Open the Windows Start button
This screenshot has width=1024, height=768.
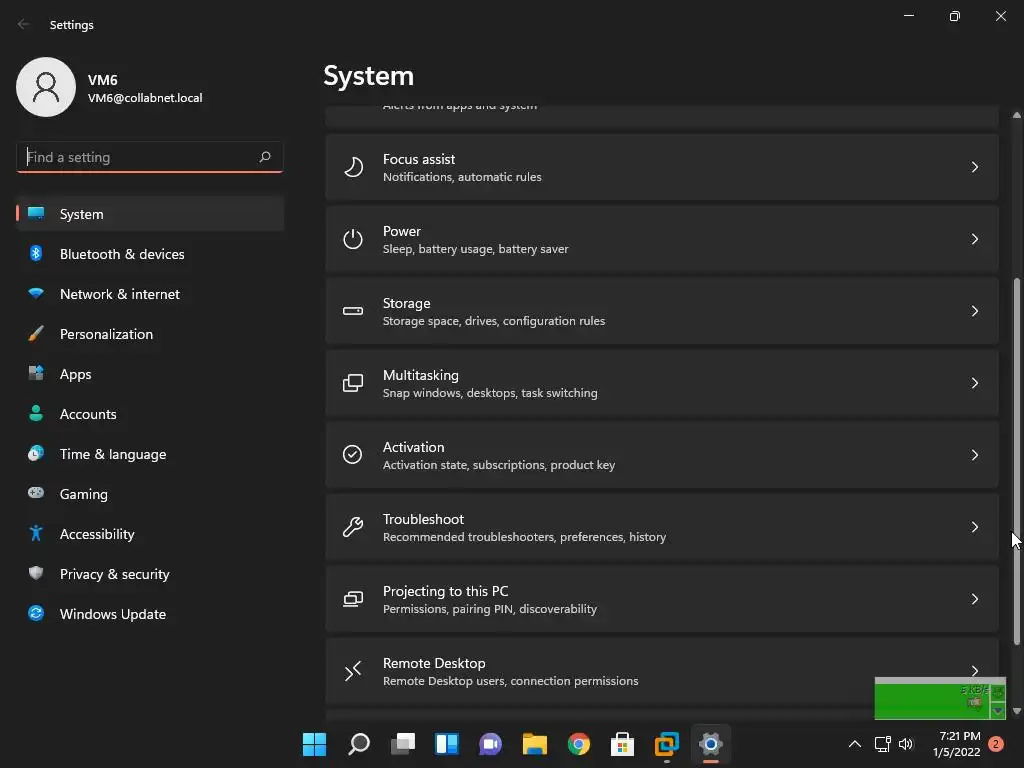click(314, 744)
